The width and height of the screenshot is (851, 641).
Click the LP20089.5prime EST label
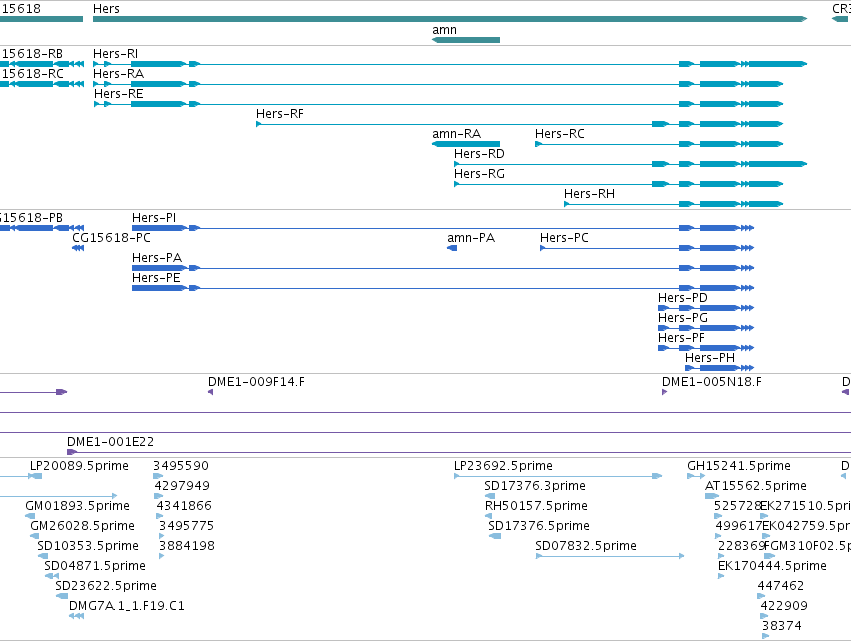pyautogui.click(x=79, y=466)
